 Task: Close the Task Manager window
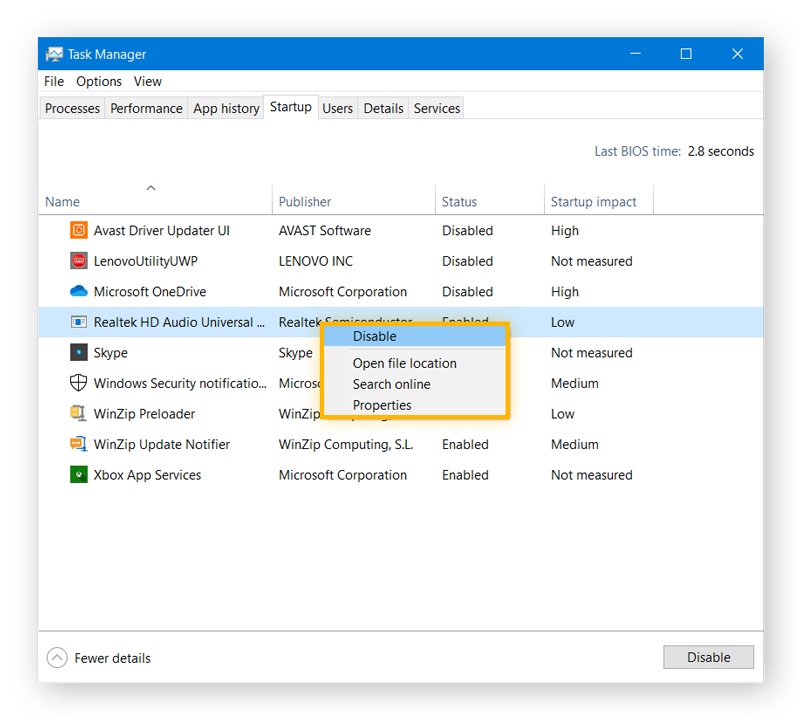737,54
